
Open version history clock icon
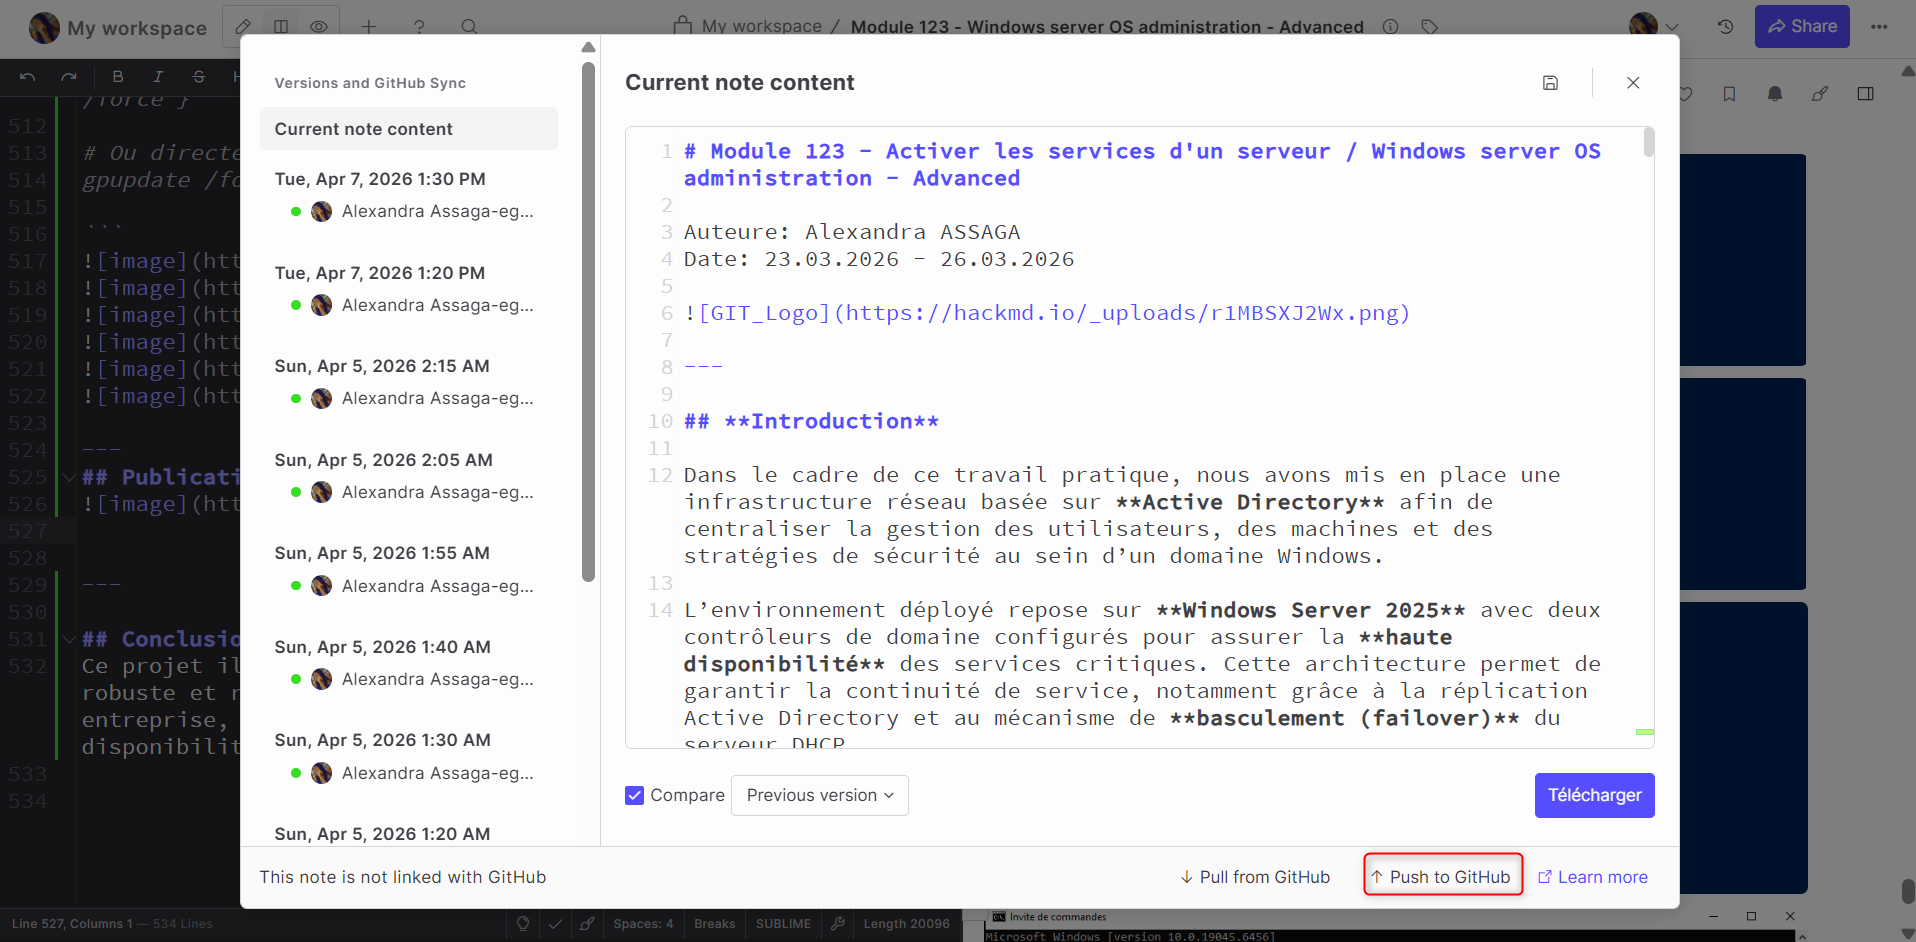[x=1726, y=27]
